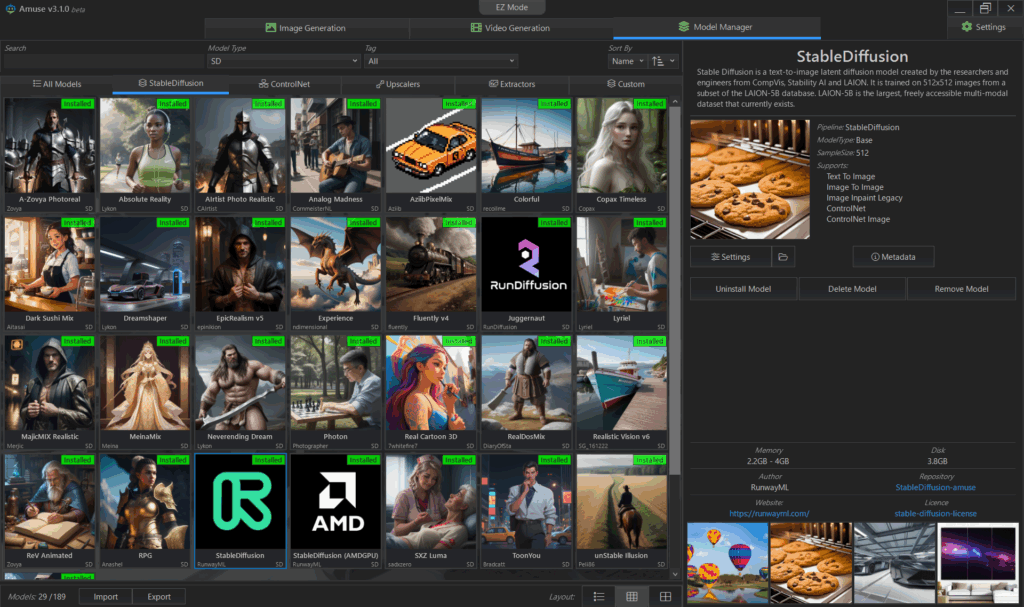
Task: Open the Sort By Name dropdown
Action: pyautogui.click(x=627, y=61)
